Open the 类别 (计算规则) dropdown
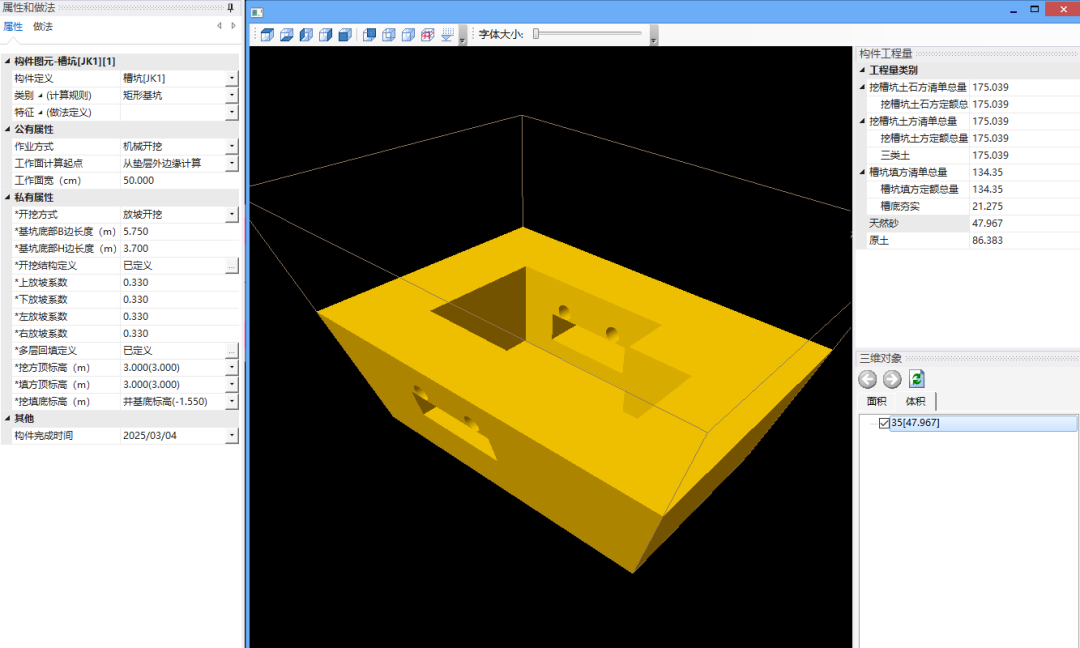Screen dimensions: 1080x648 231,95
